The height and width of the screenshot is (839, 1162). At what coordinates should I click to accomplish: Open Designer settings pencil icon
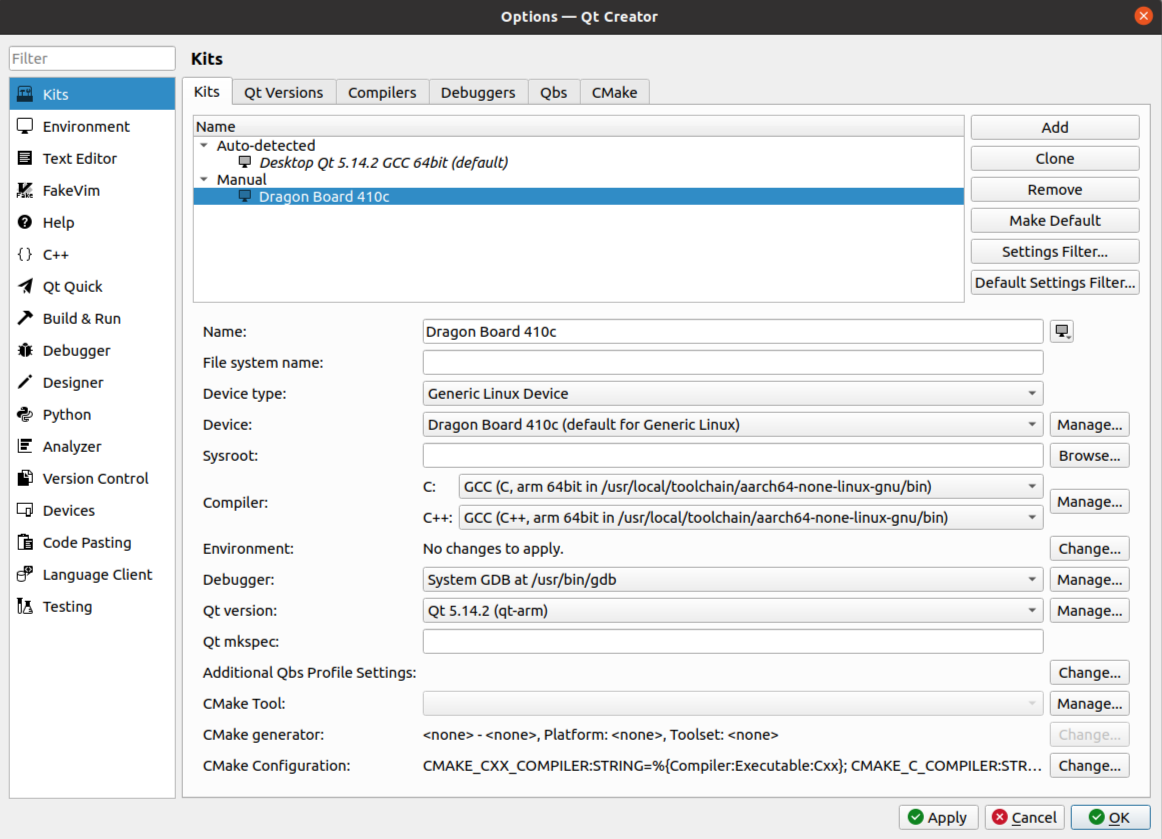pyautogui.click(x=25, y=382)
